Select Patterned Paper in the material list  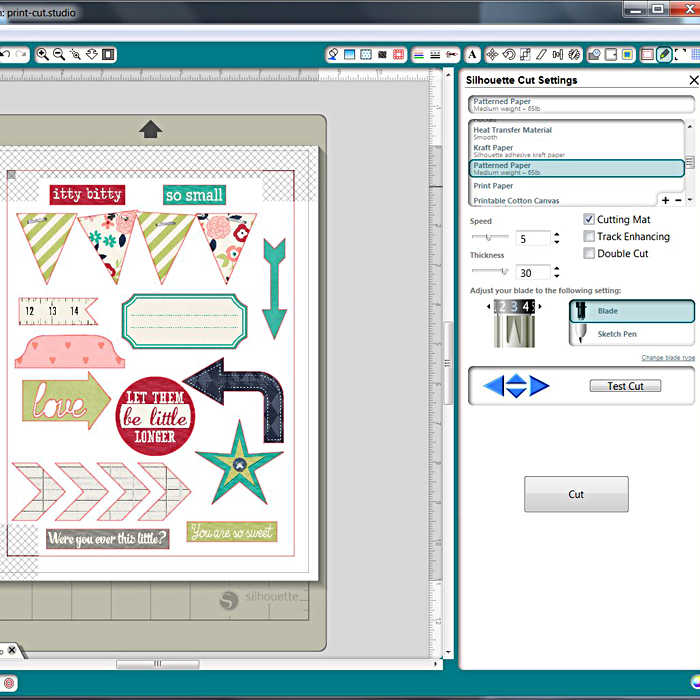[576, 169]
